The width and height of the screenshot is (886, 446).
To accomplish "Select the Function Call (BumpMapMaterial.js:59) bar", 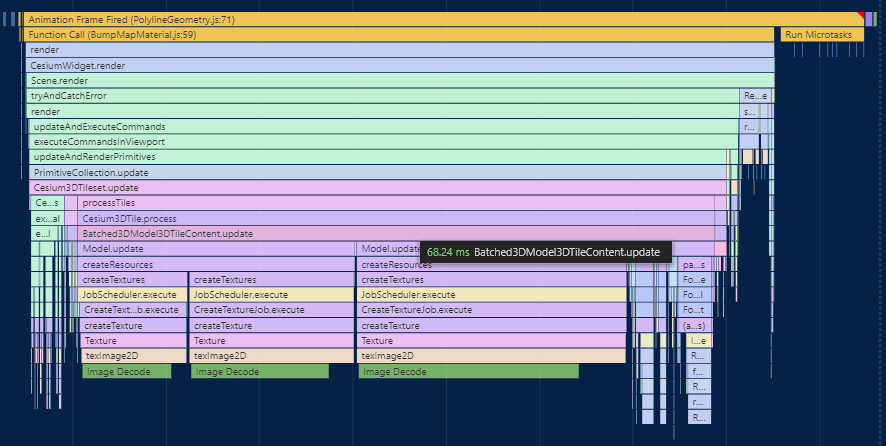I will point(399,35).
